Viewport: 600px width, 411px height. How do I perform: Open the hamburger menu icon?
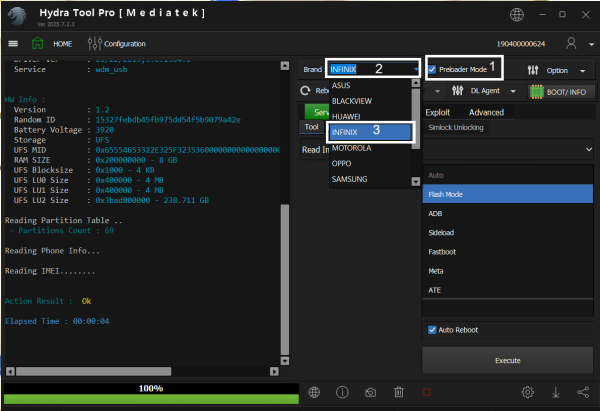pyautogui.click(x=13, y=44)
